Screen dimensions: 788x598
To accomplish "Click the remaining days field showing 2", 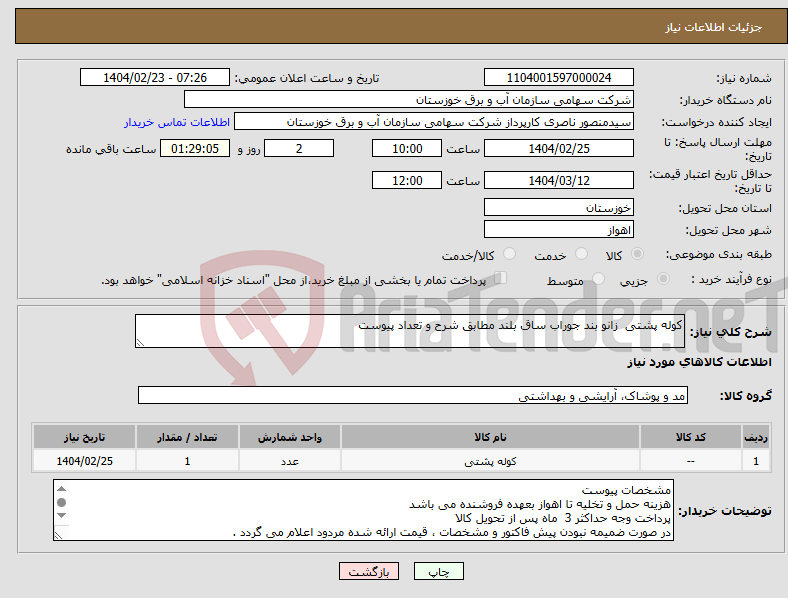I will pyautogui.click(x=299, y=148).
